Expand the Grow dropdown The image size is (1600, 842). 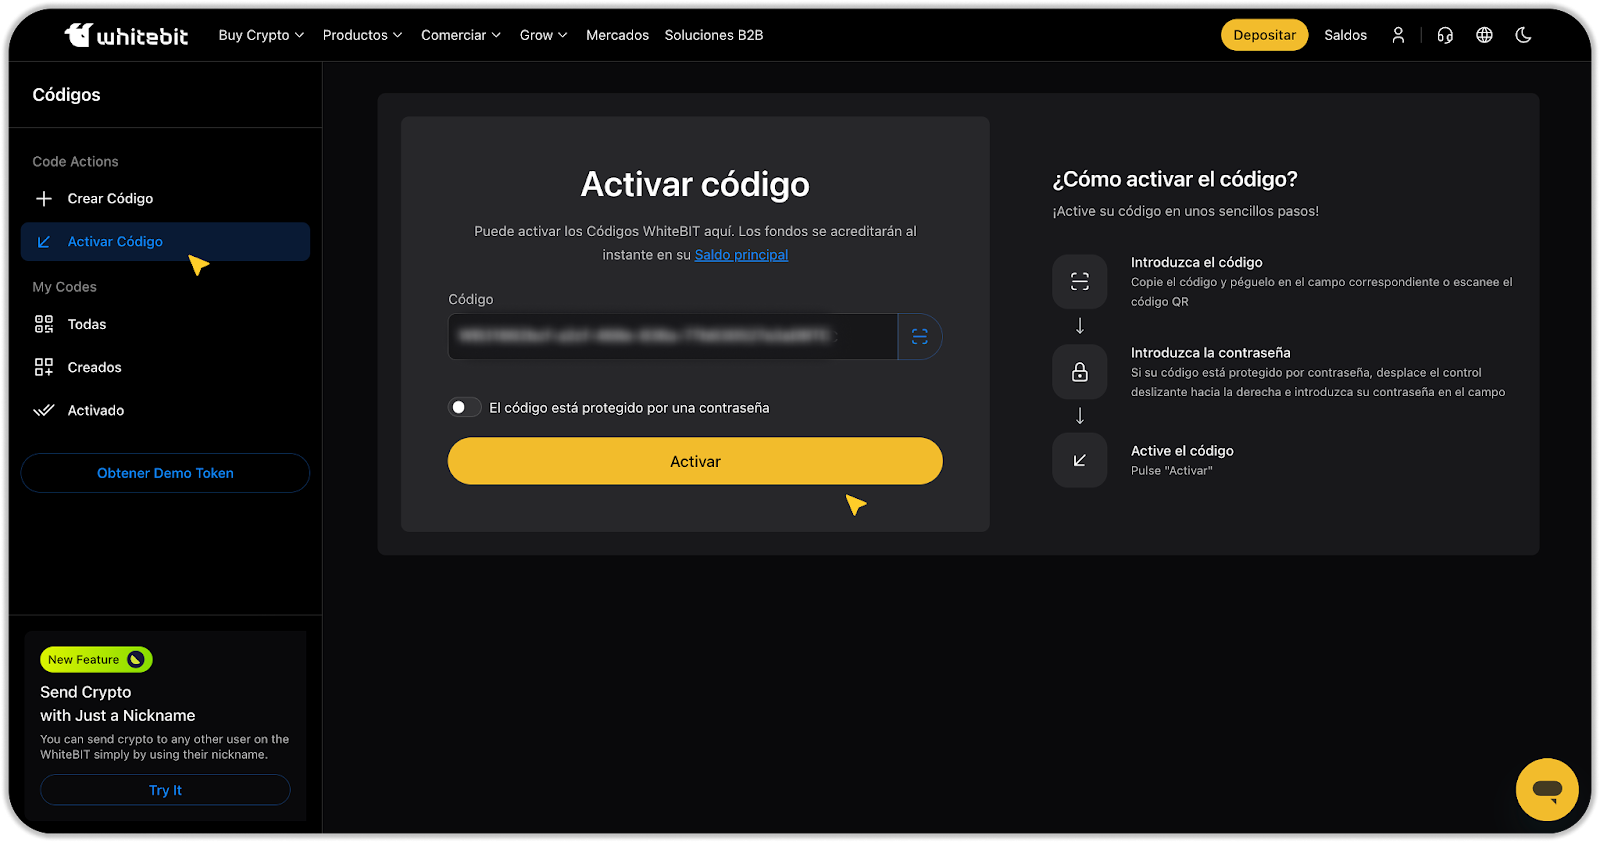(543, 35)
